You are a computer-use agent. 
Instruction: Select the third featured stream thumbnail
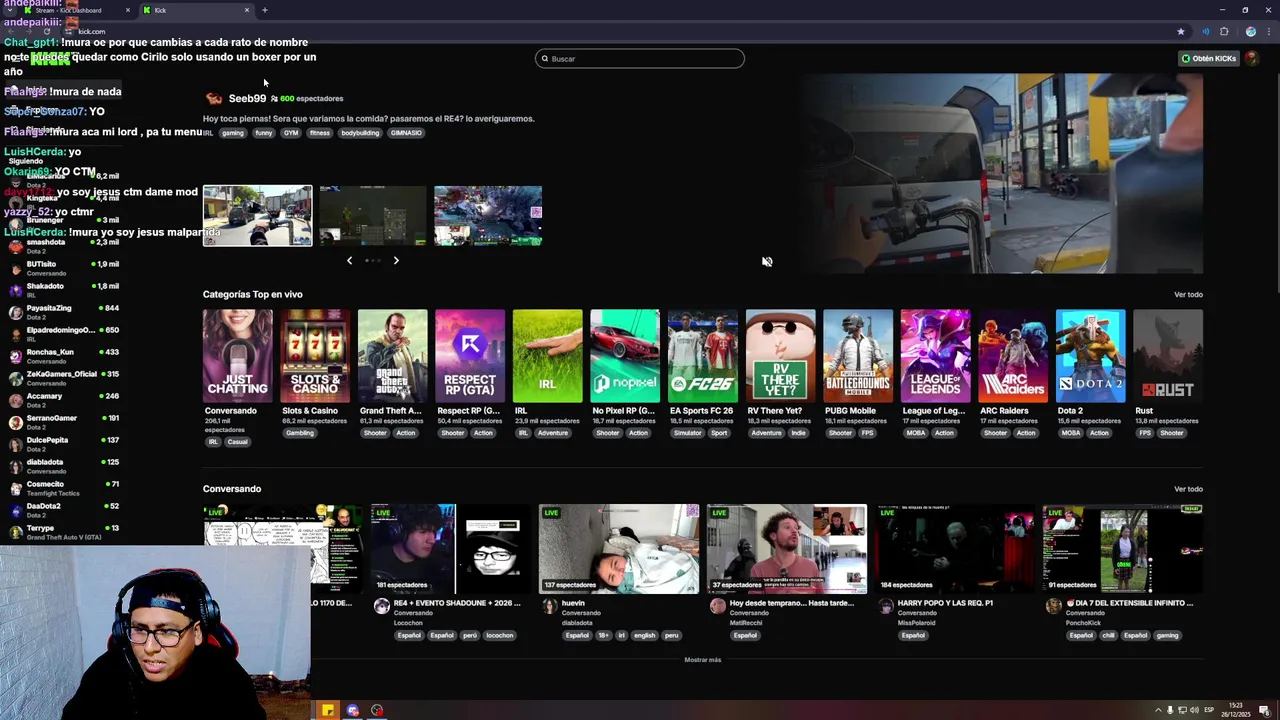point(488,215)
